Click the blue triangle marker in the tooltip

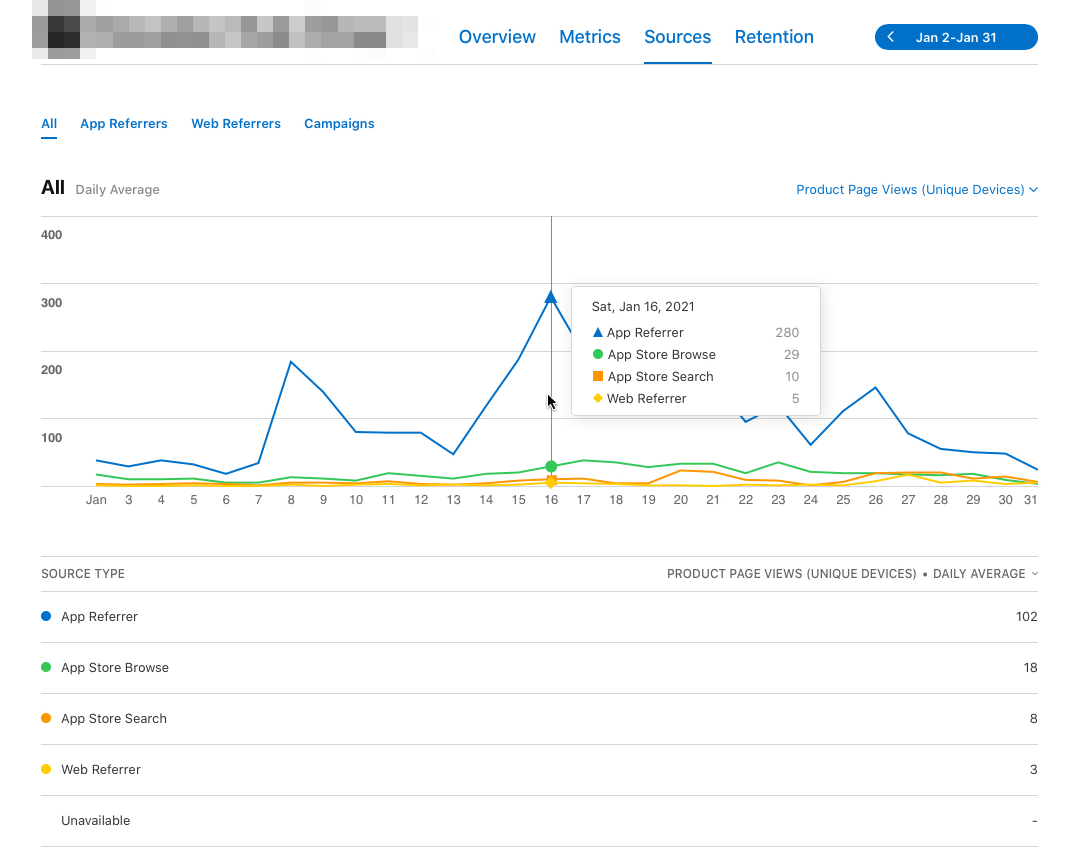point(598,331)
